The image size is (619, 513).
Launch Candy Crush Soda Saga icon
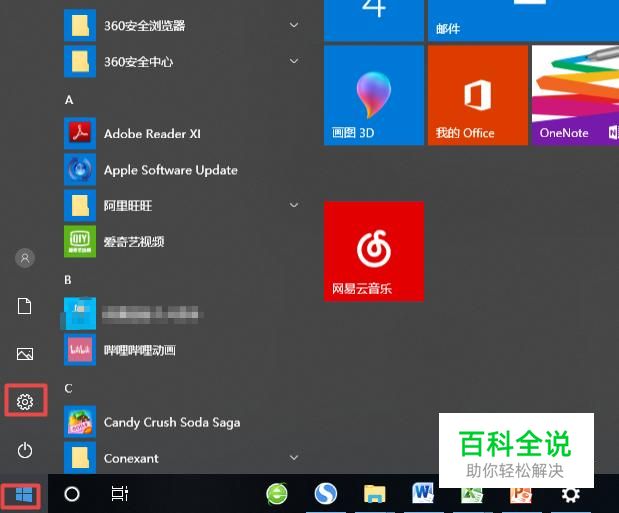tap(80, 422)
